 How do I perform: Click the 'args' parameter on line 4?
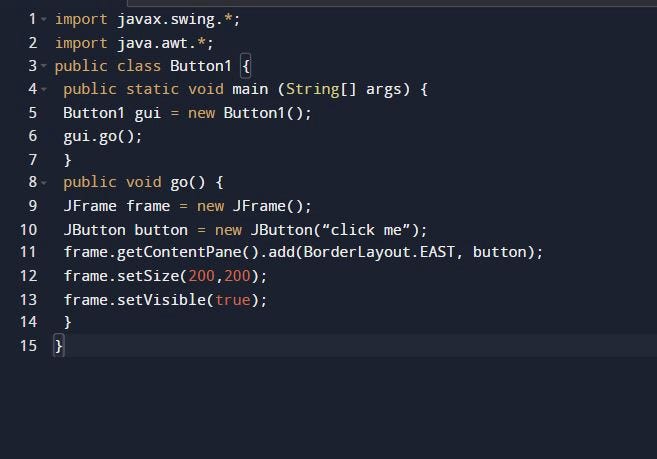[x=383, y=90]
